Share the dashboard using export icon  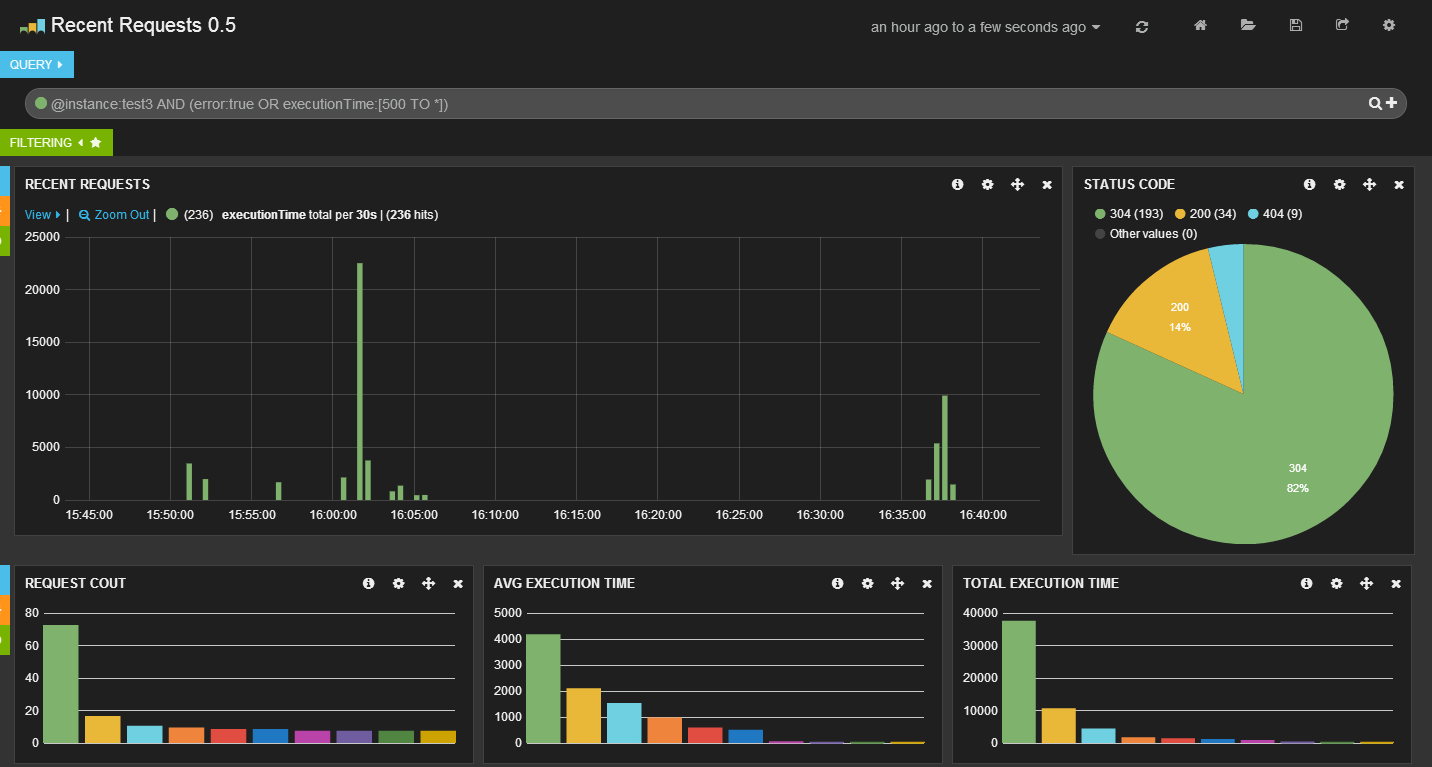[x=1342, y=26]
